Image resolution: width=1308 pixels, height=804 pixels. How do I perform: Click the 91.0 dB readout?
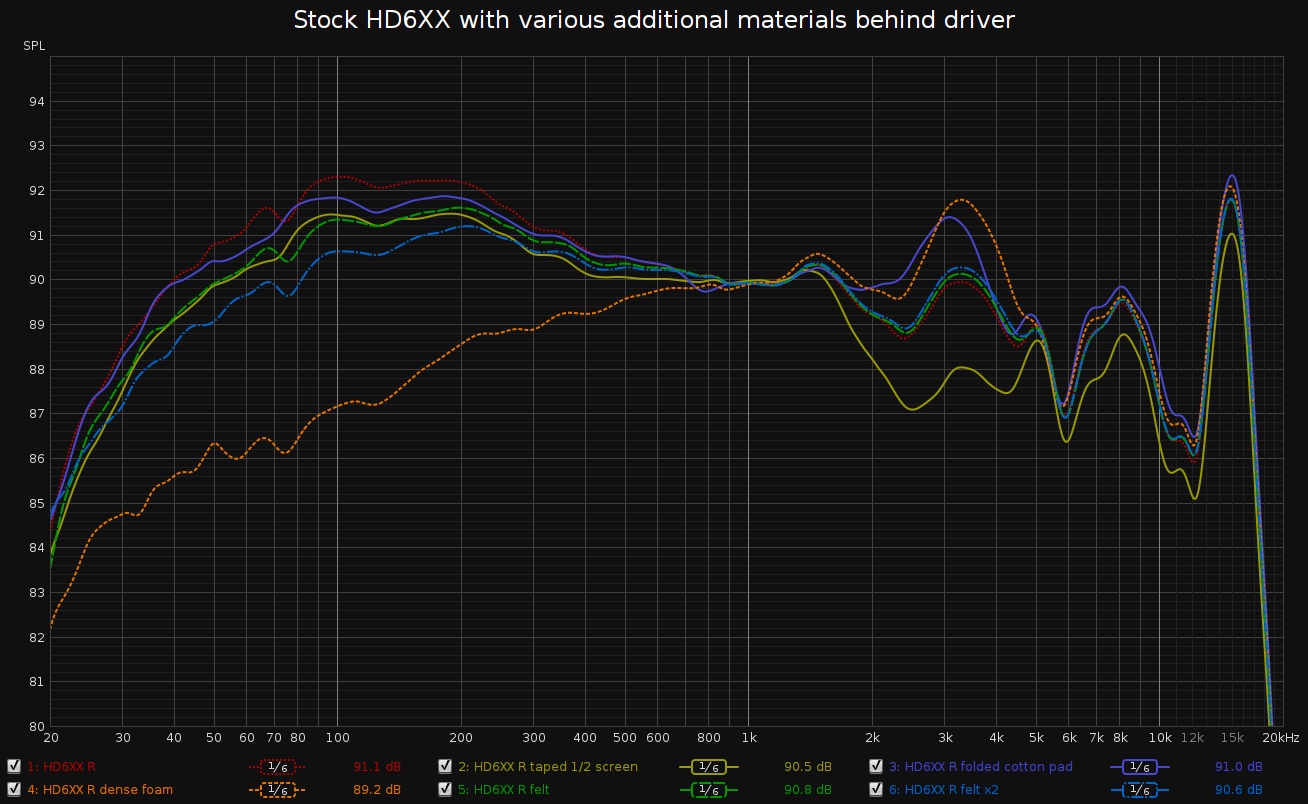tap(1239, 767)
